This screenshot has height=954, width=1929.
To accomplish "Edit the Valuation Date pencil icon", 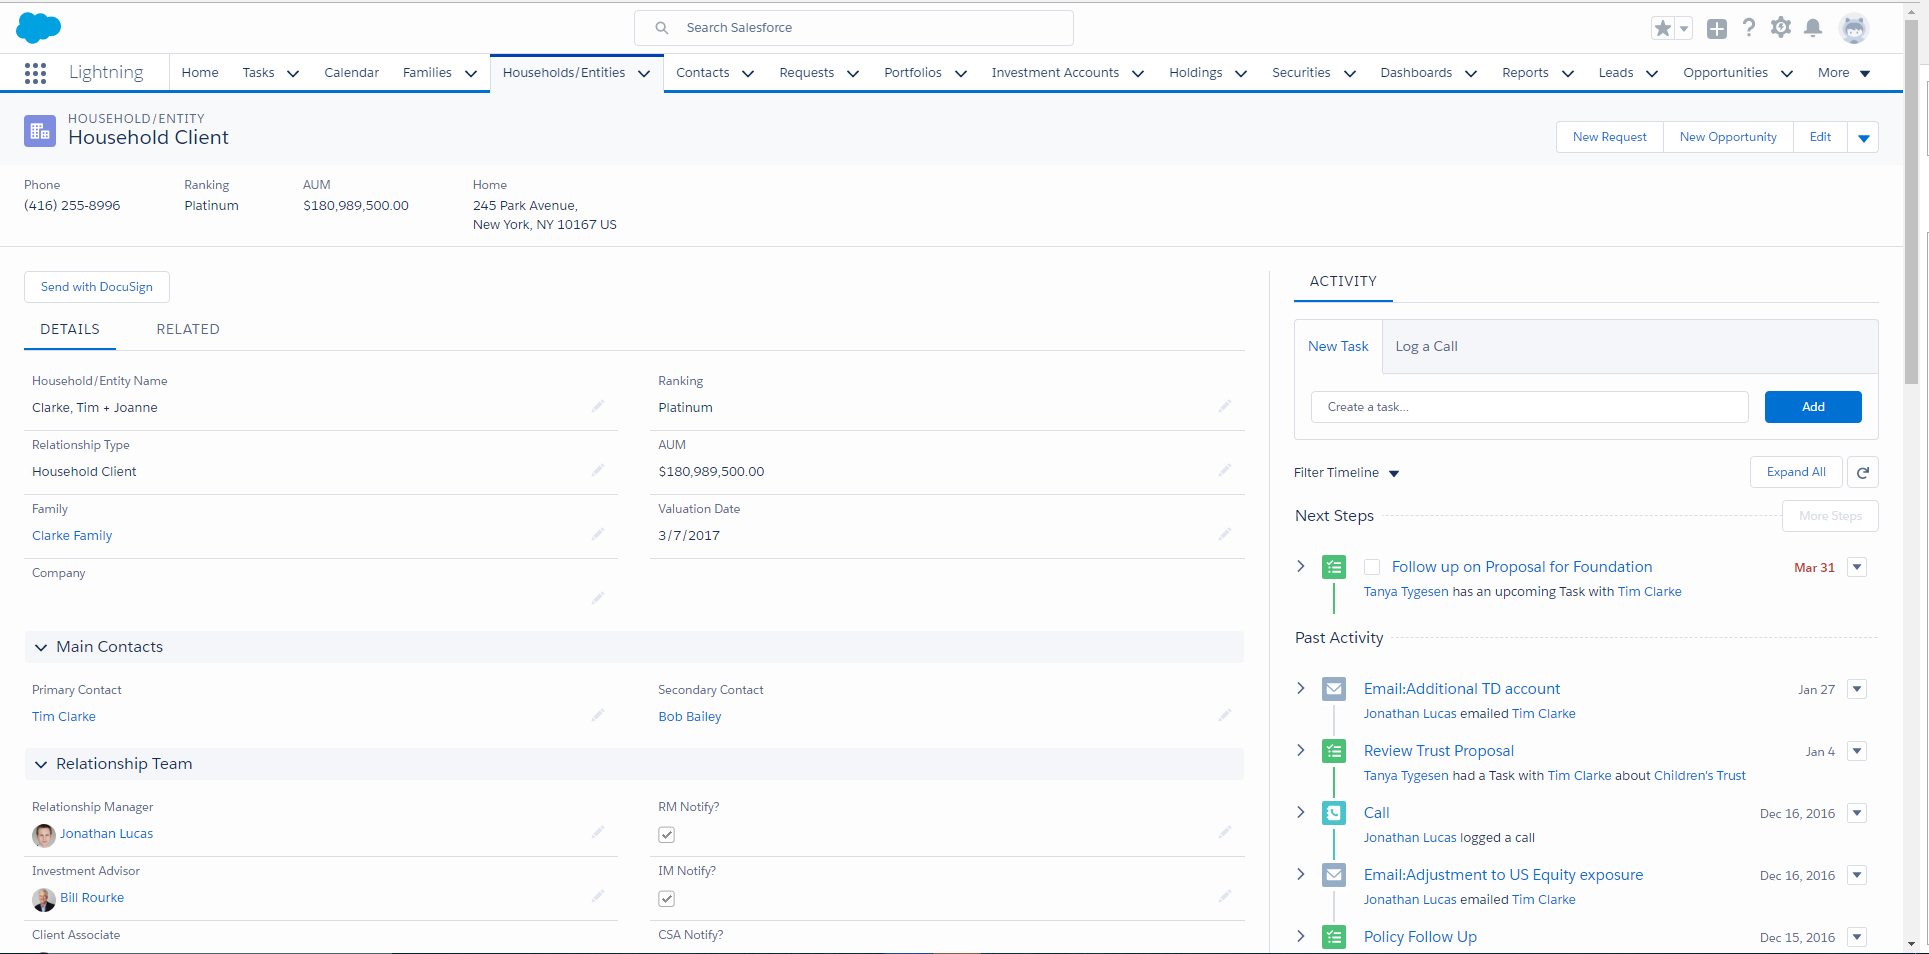I will coord(1225,534).
